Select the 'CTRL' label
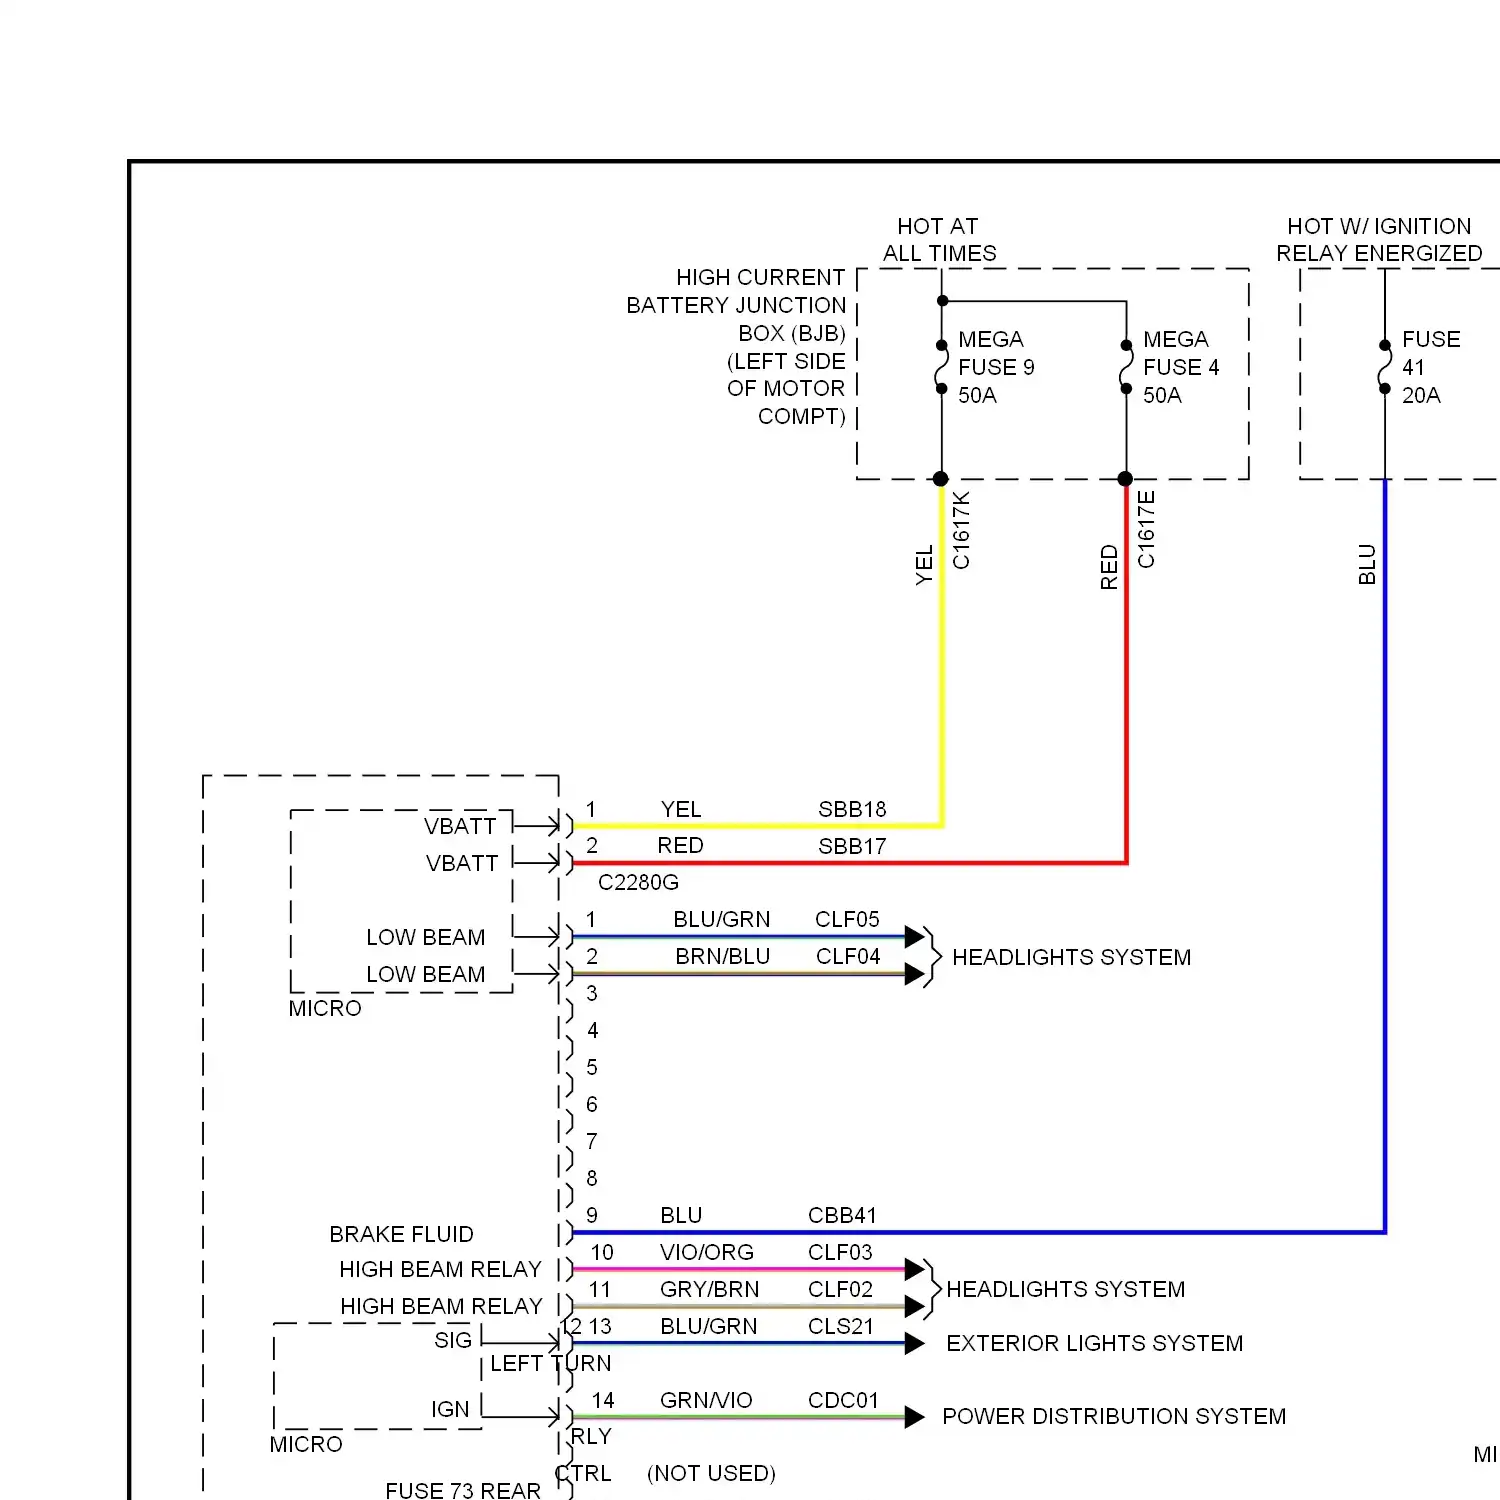 (585, 1473)
